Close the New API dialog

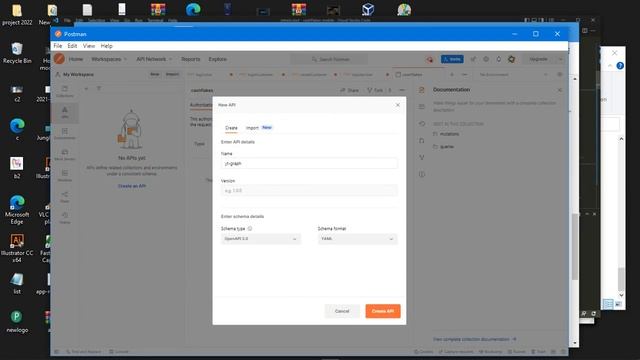398,105
